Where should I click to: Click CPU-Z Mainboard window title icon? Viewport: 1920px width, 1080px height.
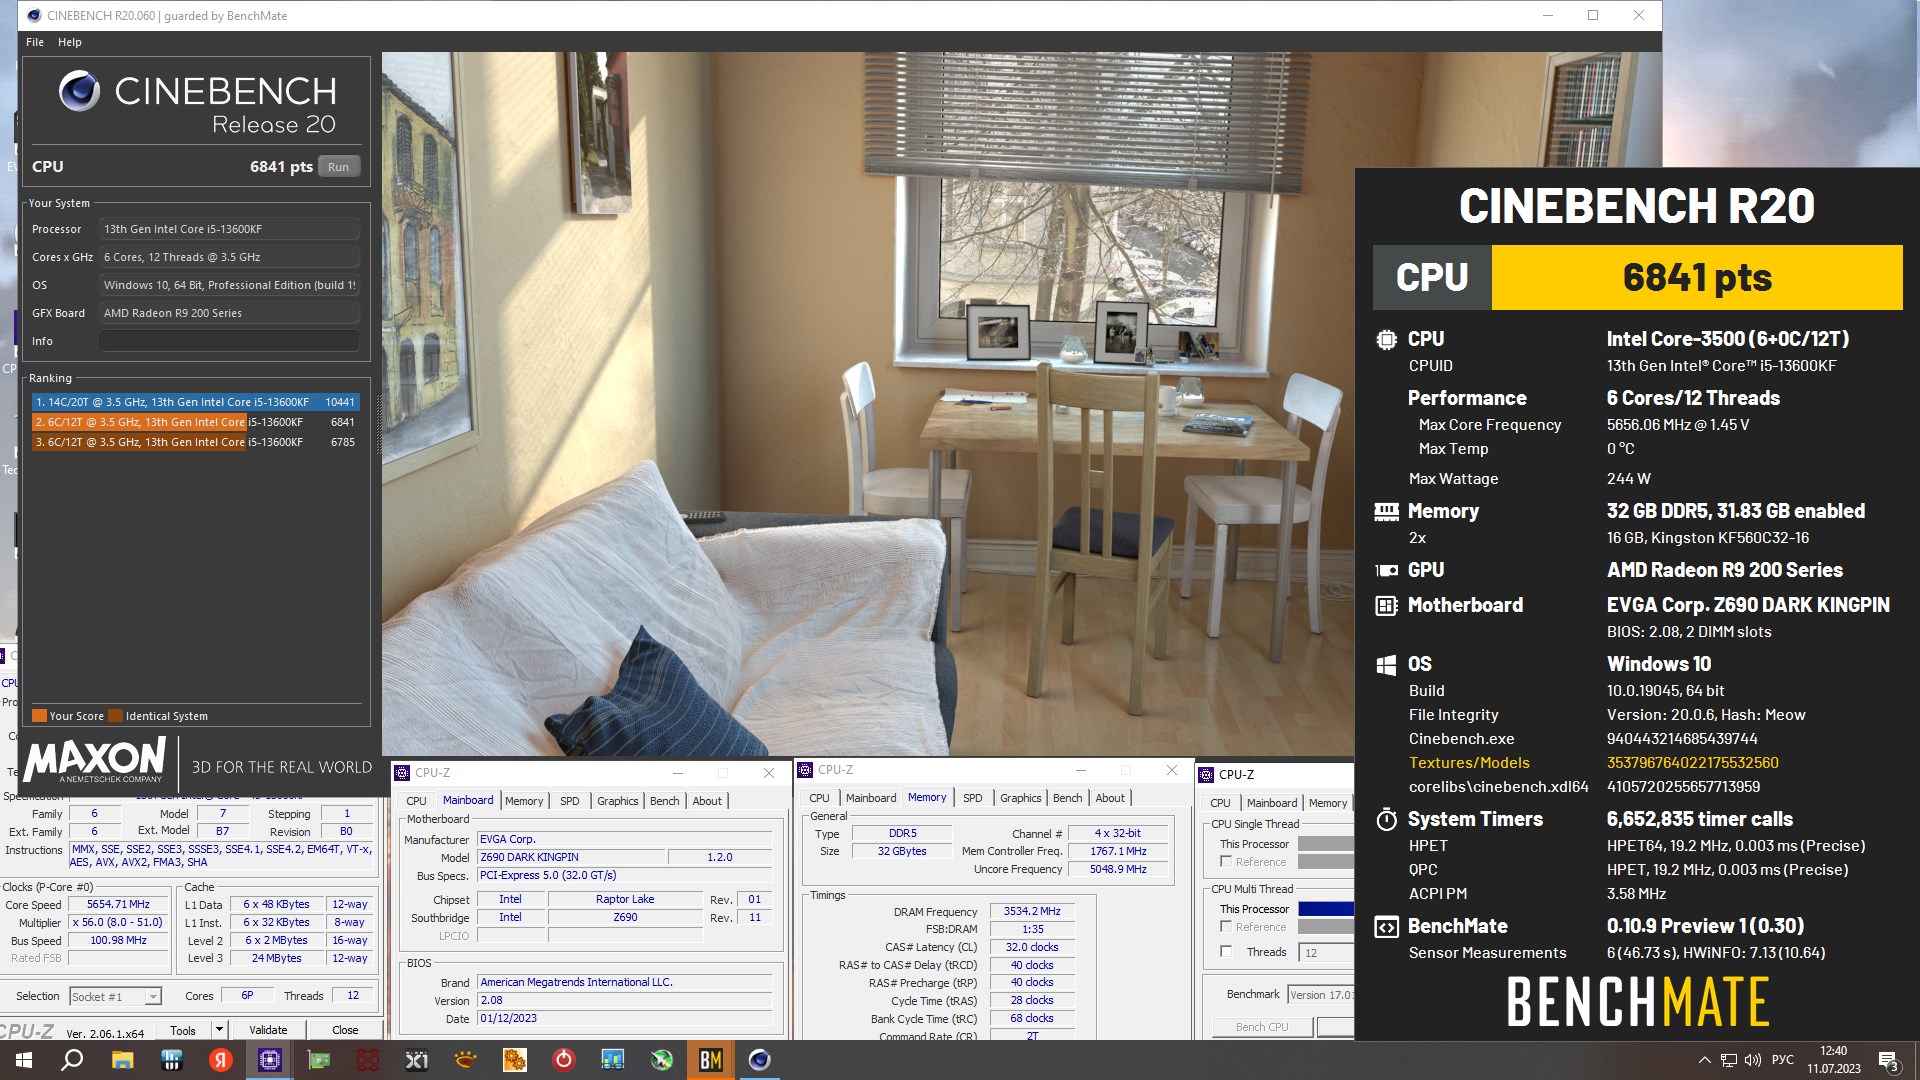click(402, 773)
